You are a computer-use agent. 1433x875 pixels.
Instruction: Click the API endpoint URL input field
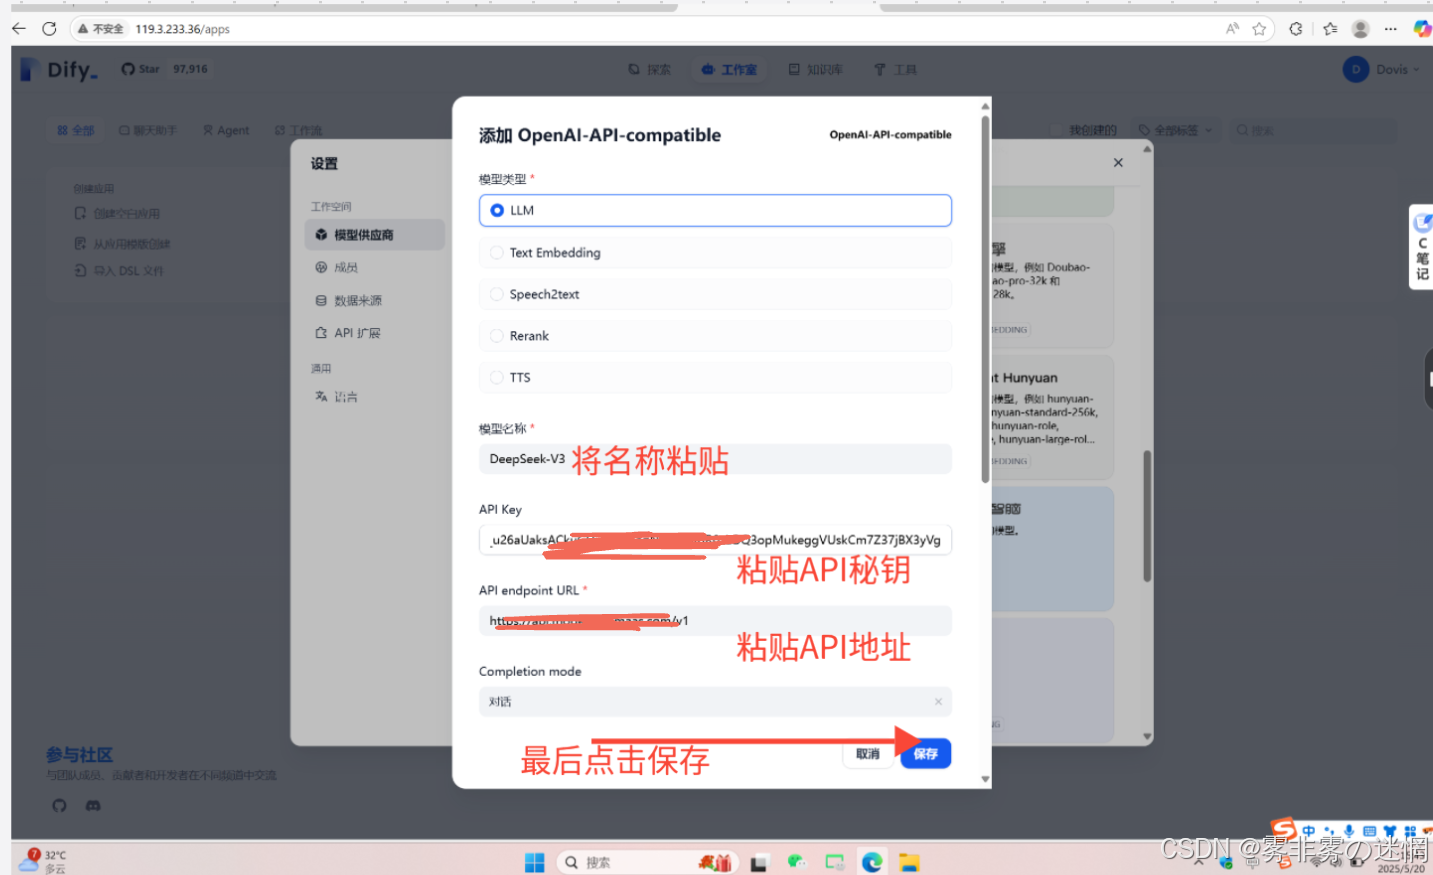coord(715,620)
